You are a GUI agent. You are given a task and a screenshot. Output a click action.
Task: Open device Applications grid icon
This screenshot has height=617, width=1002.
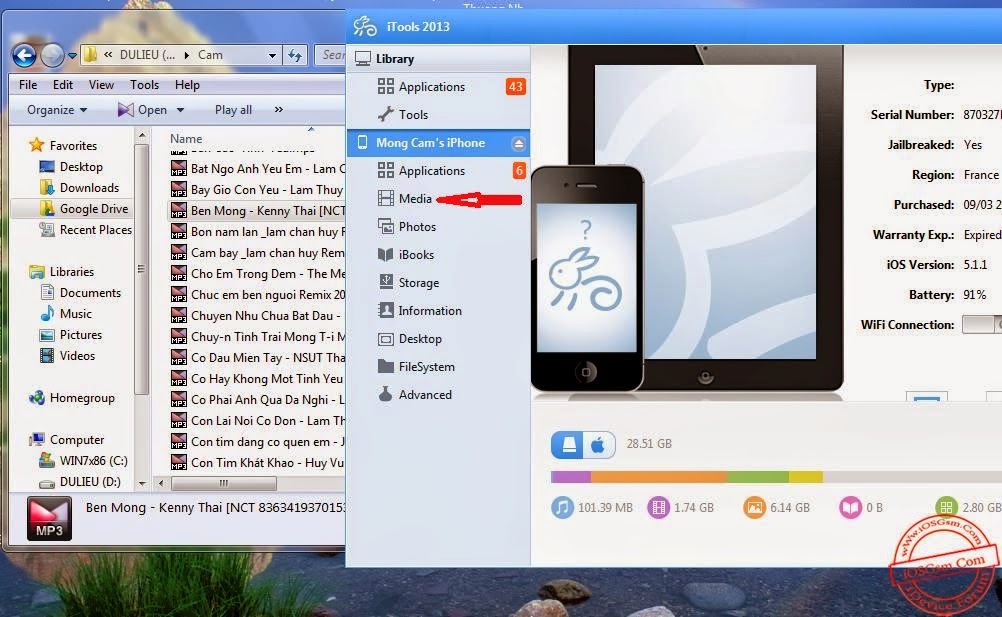(x=385, y=170)
